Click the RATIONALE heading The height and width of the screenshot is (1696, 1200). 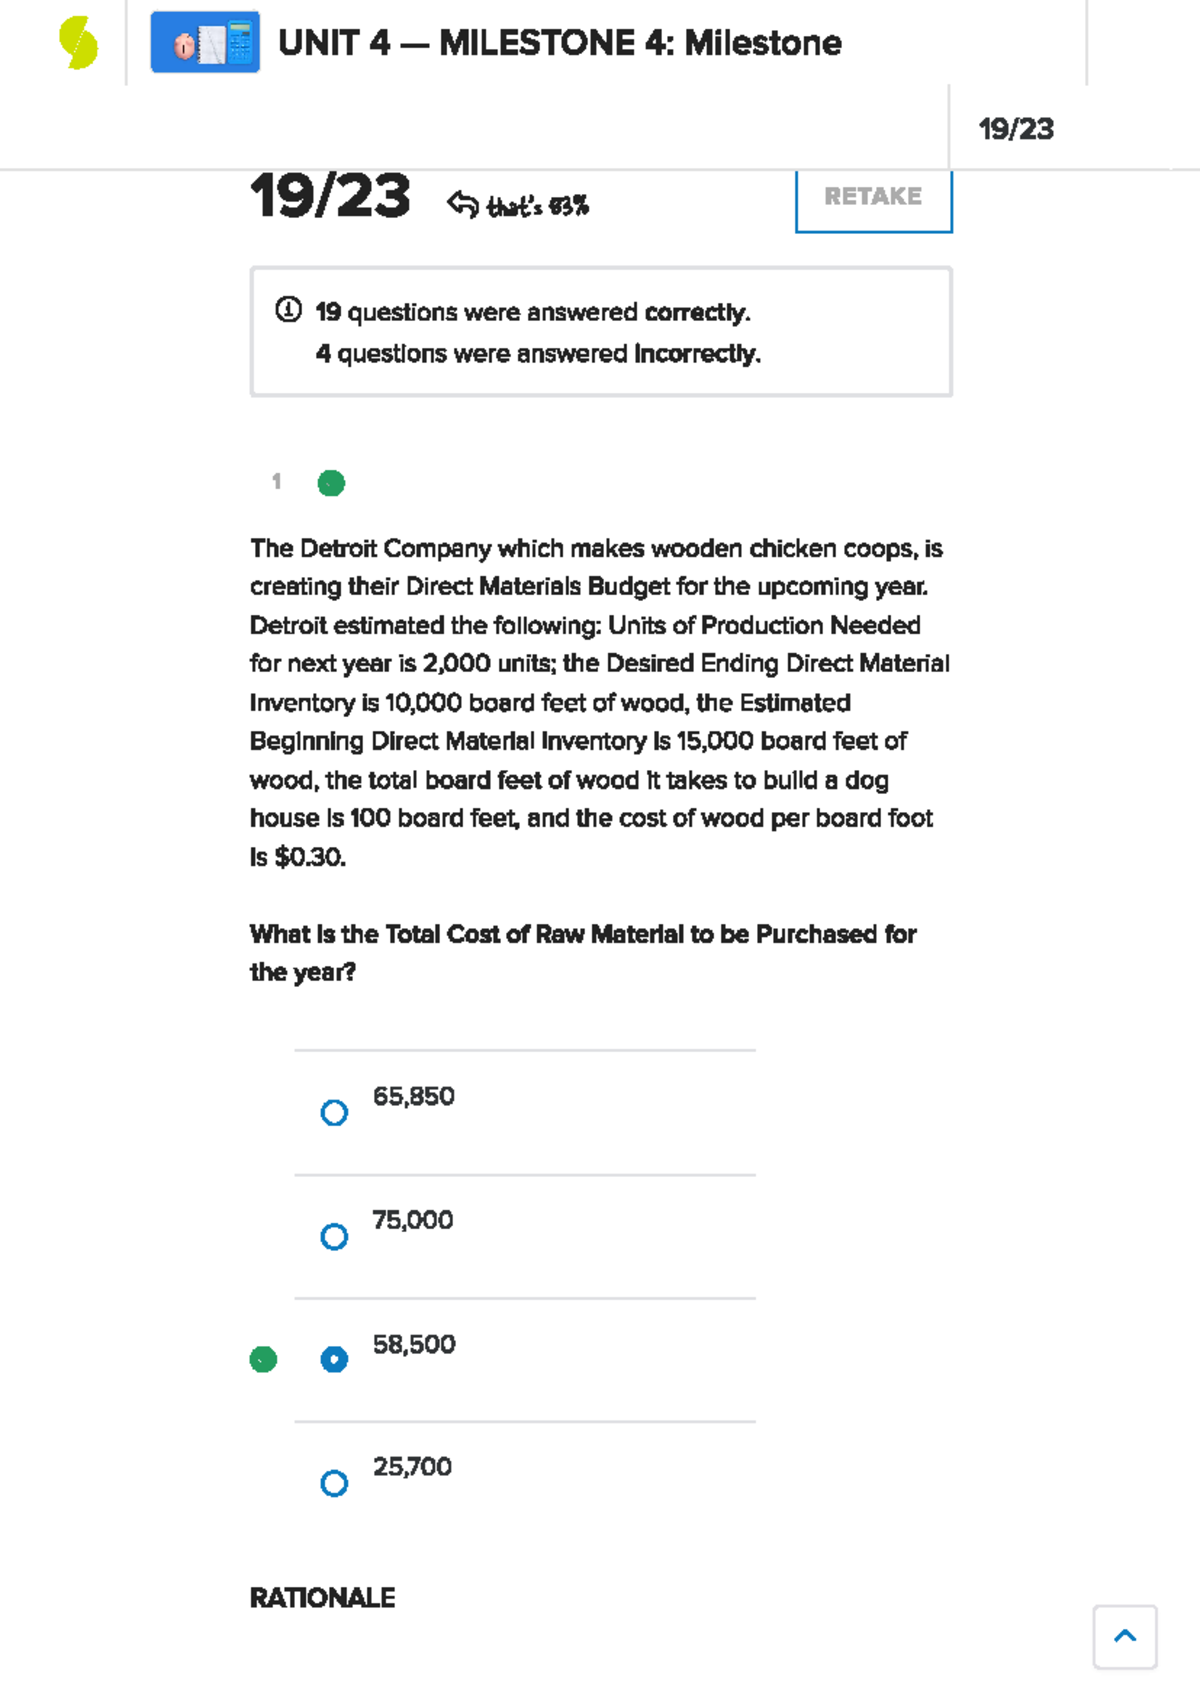pos(322,1598)
